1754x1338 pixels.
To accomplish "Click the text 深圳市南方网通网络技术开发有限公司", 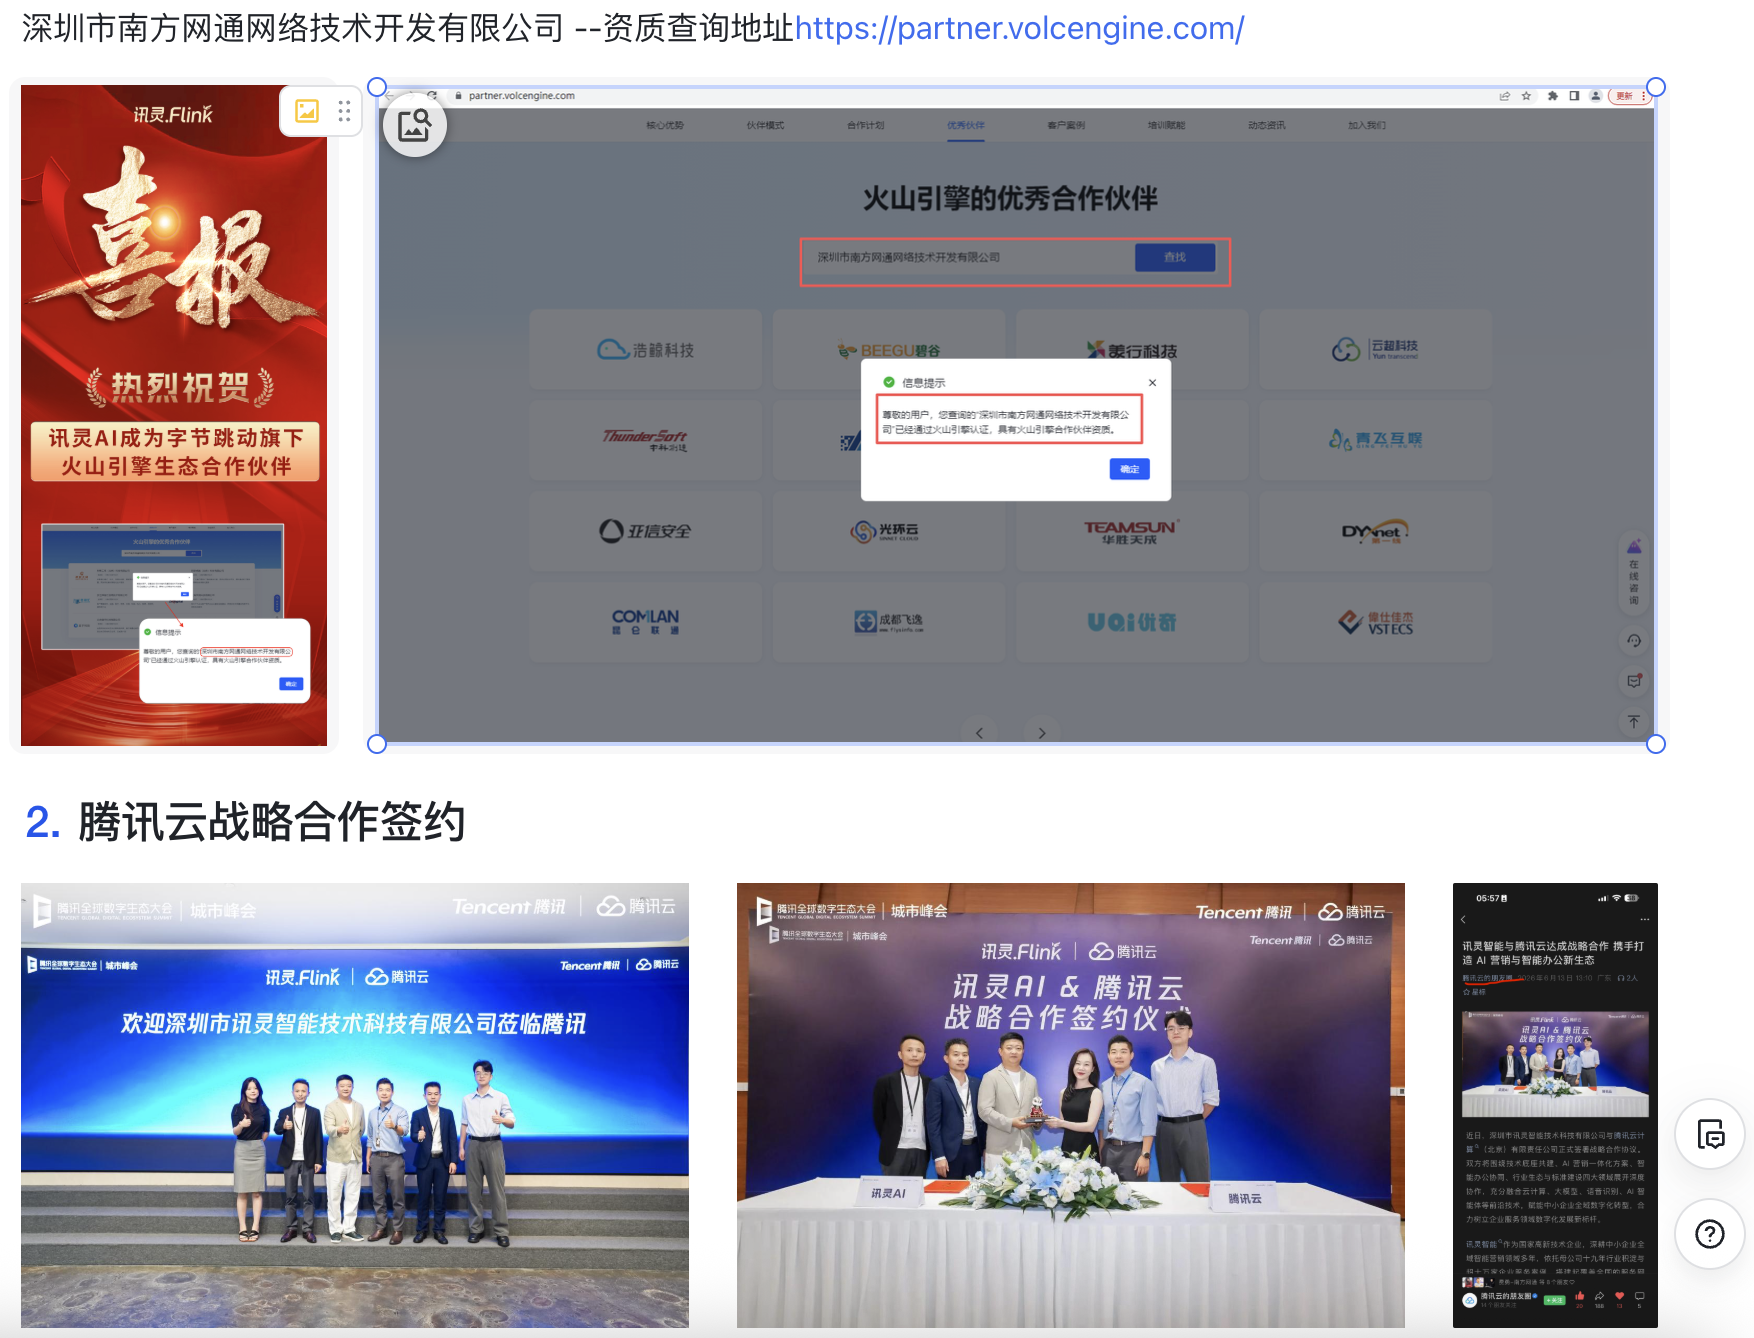I will [293, 28].
